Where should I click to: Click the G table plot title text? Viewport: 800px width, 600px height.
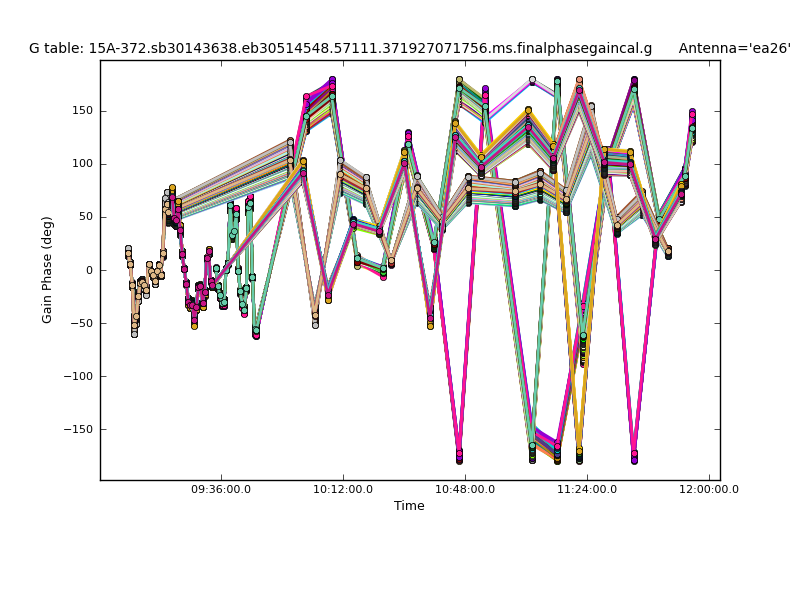coord(340,48)
